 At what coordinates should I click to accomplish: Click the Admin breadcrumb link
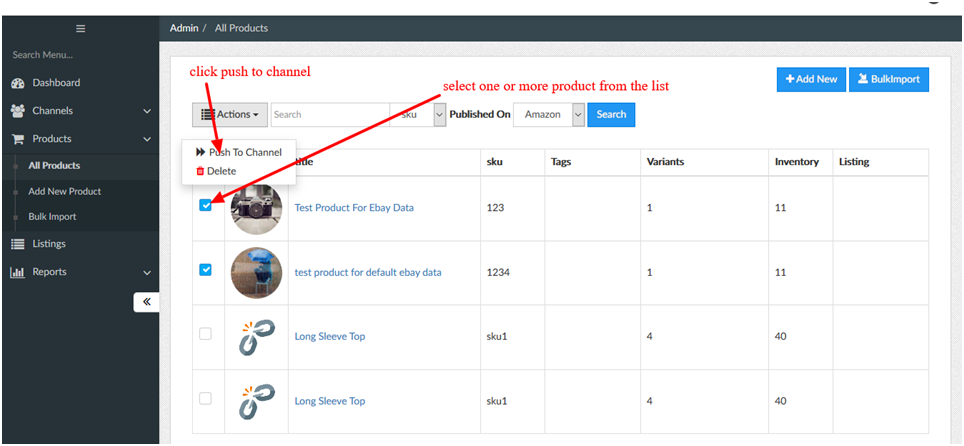pos(184,28)
